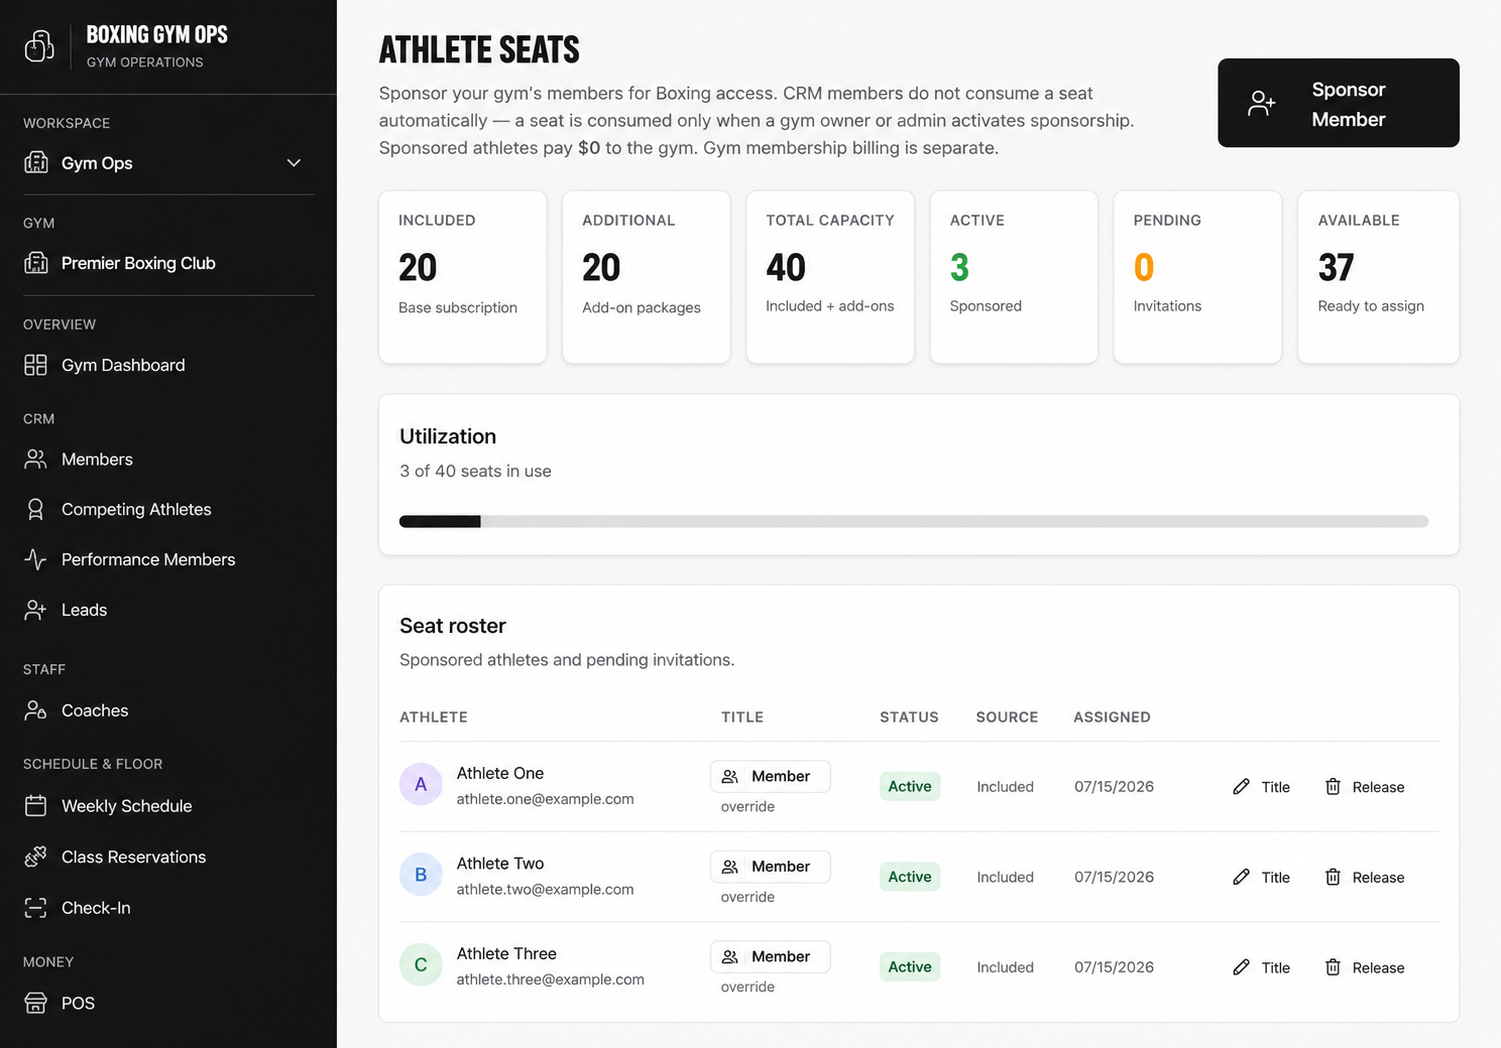Image resolution: width=1501 pixels, height=1048 pixels.
Task: Click the pencil icon in Athlete Three's row
Action: click(x=1241, y=967)
